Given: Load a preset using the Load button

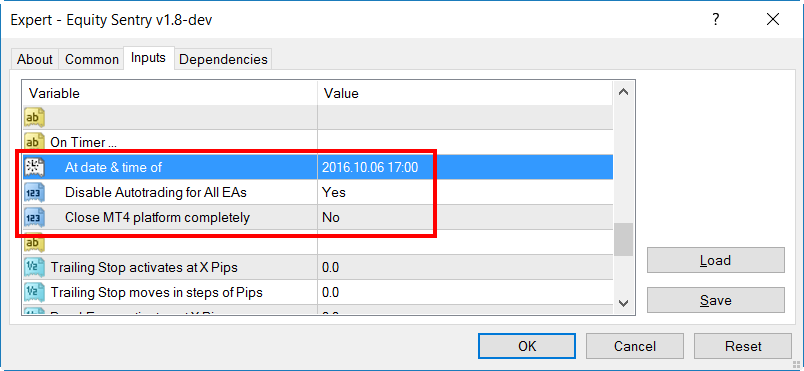Looking at the screenshot, I should (x=715, y=260).
